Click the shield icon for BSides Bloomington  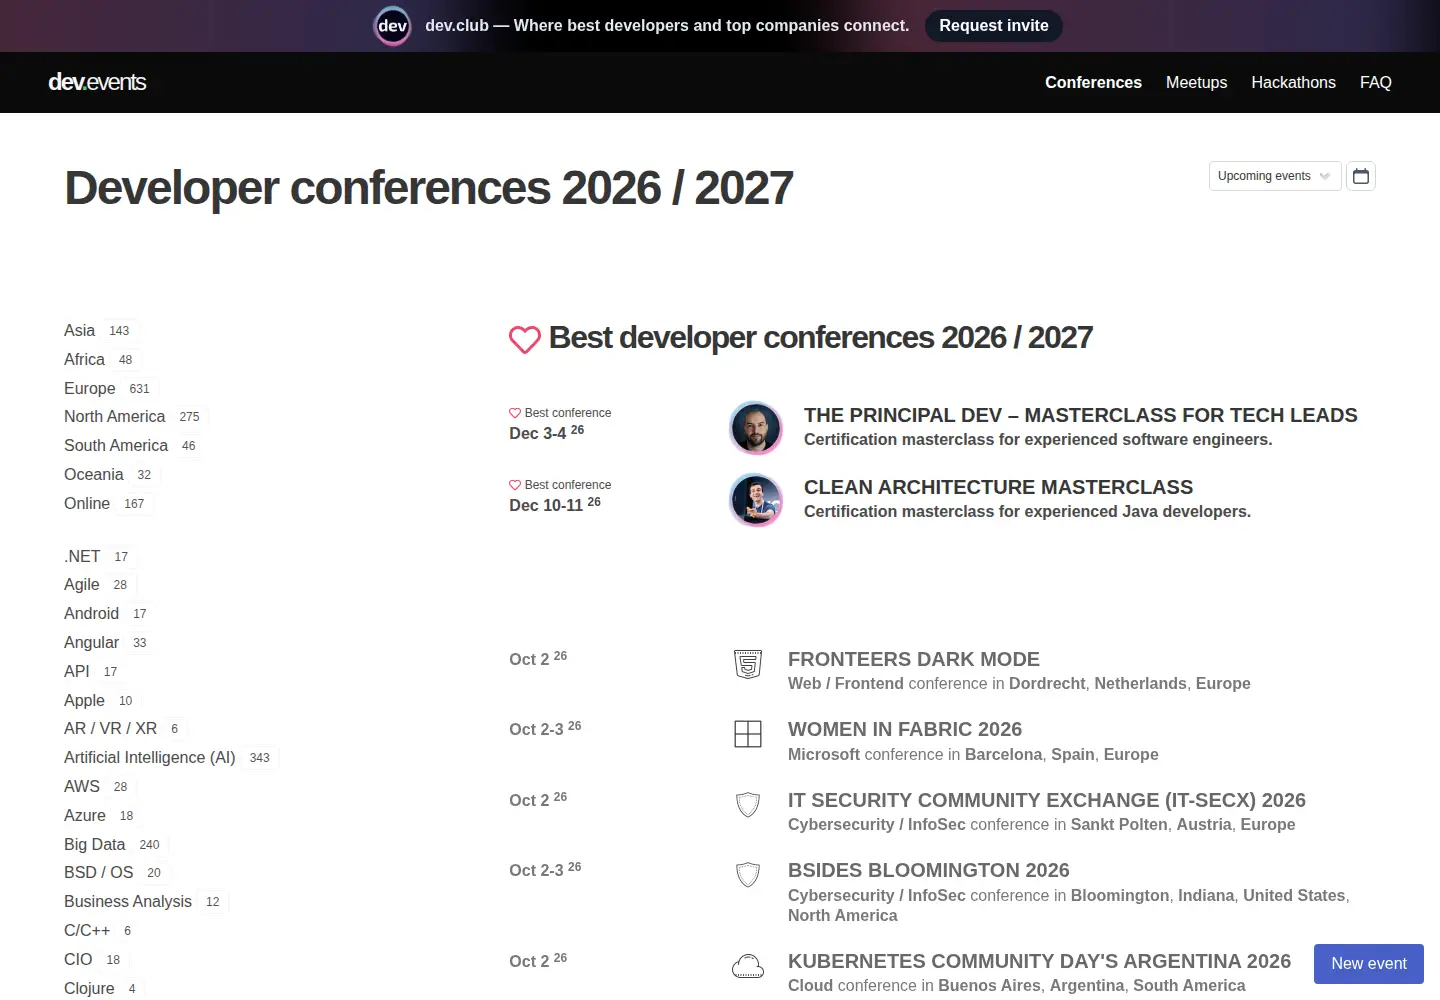click(748, 875)
